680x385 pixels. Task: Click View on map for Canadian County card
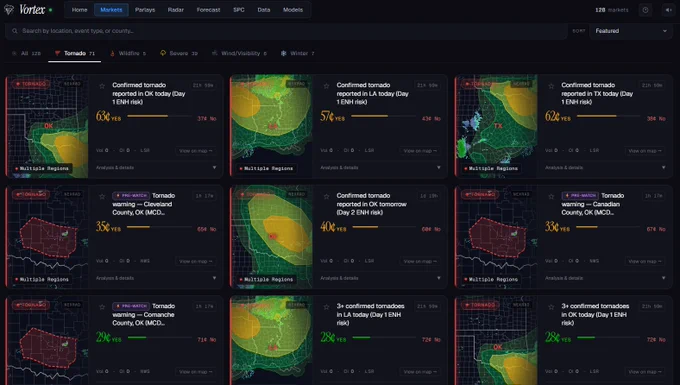click(645, 261)
